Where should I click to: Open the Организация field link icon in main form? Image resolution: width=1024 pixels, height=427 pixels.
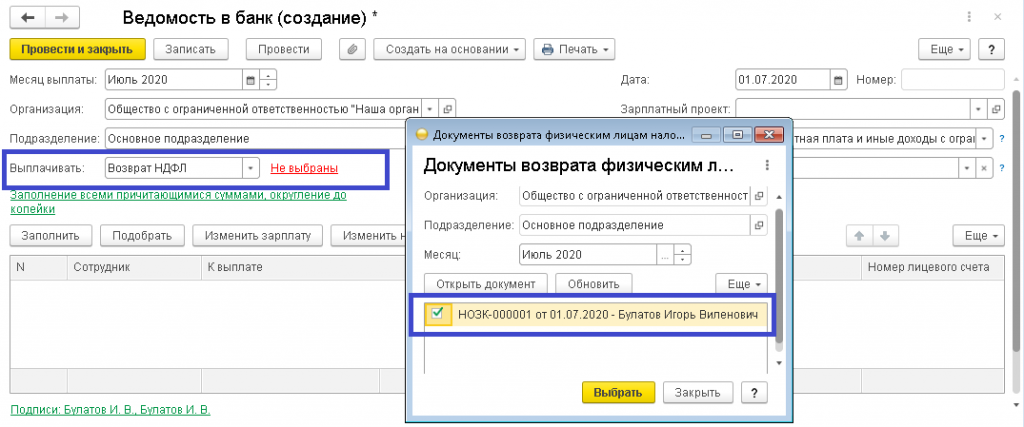[x=447, y=109]
